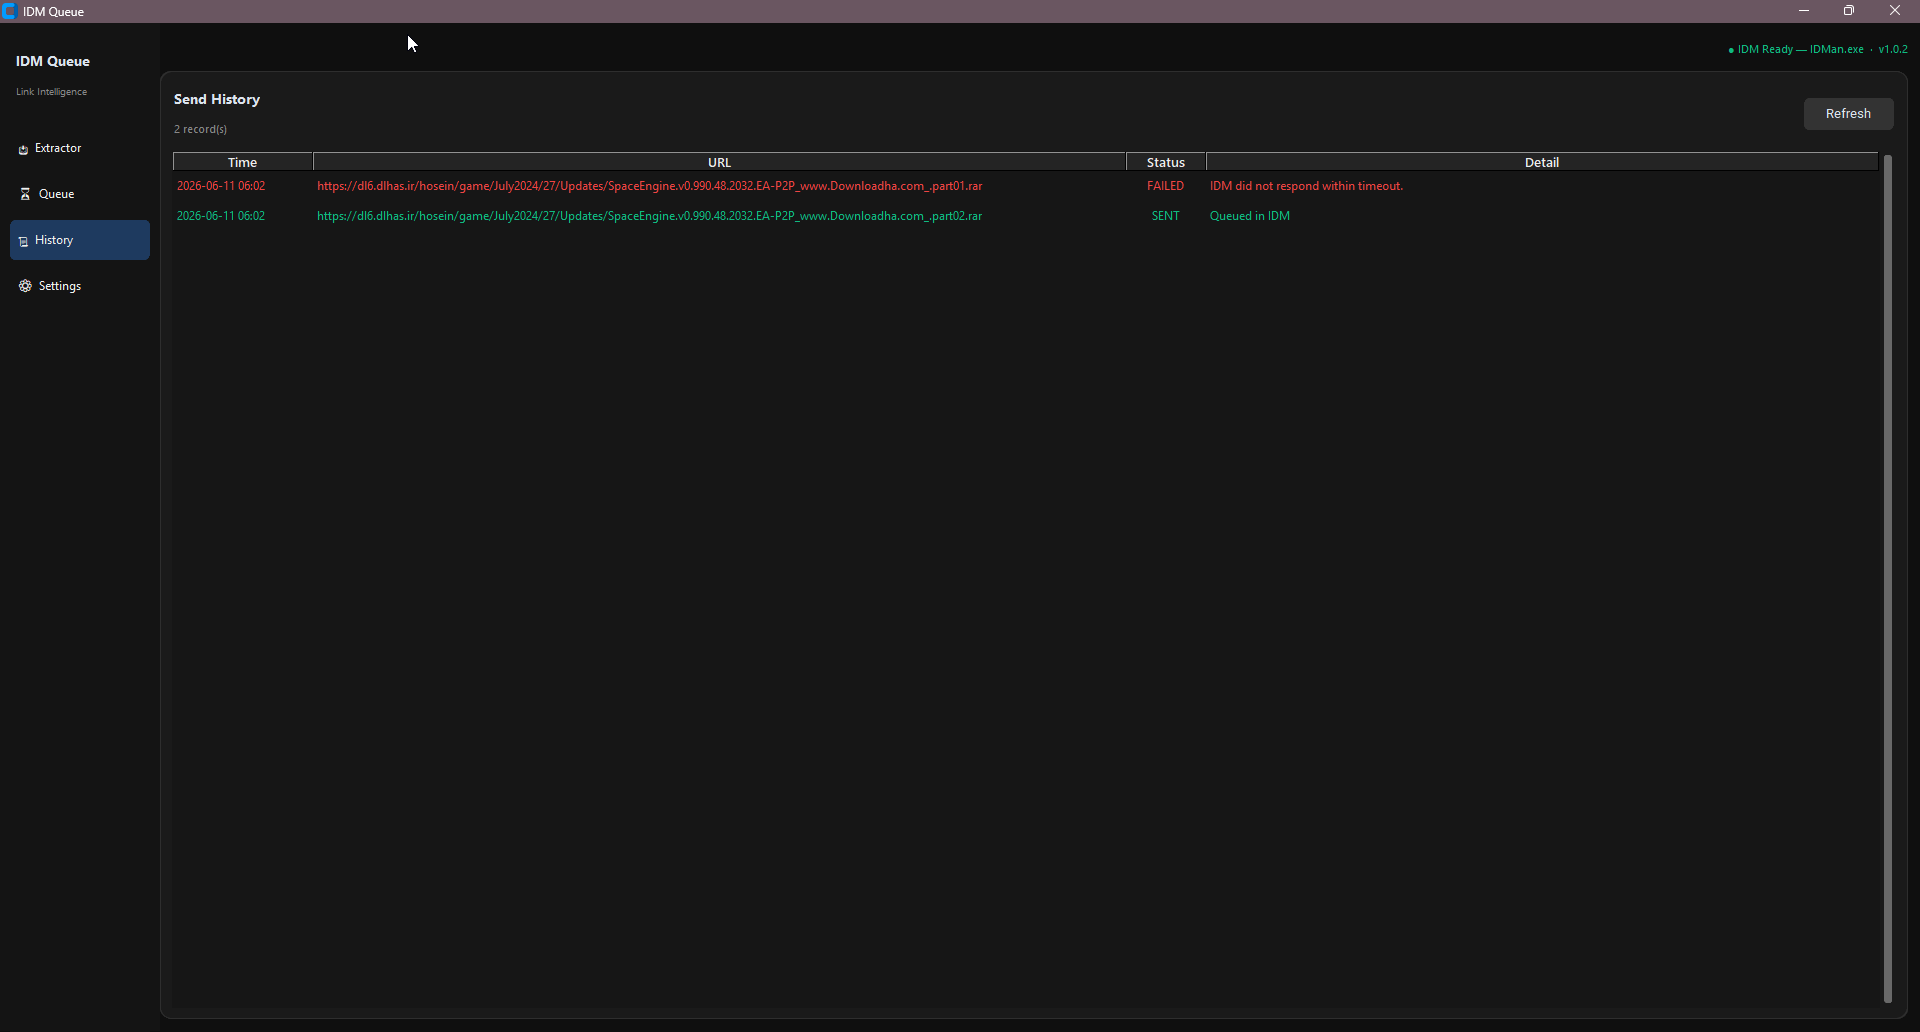Click the Send History heading
1920x1032 pixels.
[x=217, y=99]
